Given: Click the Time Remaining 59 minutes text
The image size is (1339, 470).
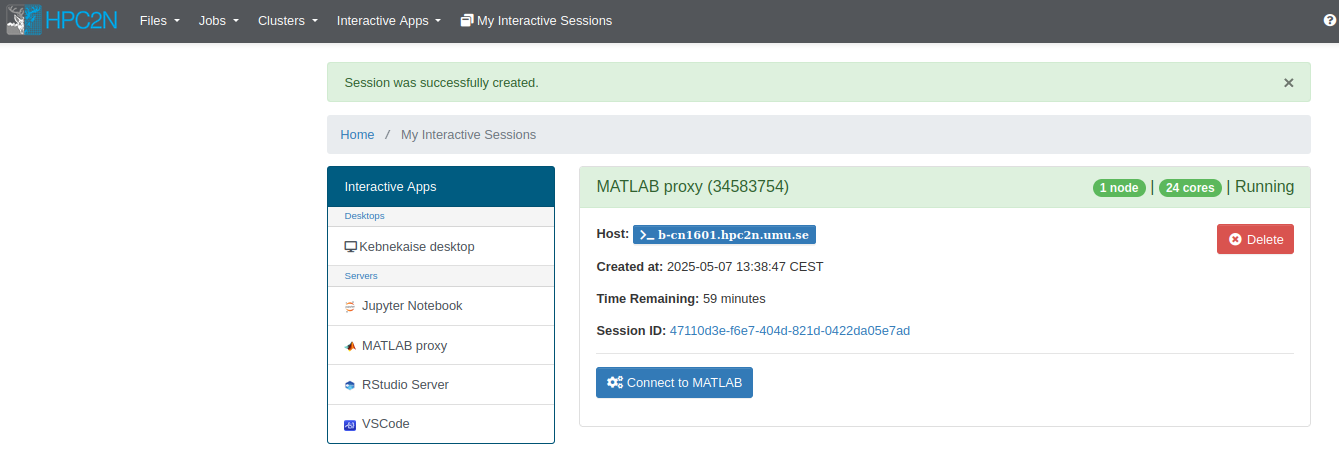Looking at the screenshot, I should tap(681, 298).
